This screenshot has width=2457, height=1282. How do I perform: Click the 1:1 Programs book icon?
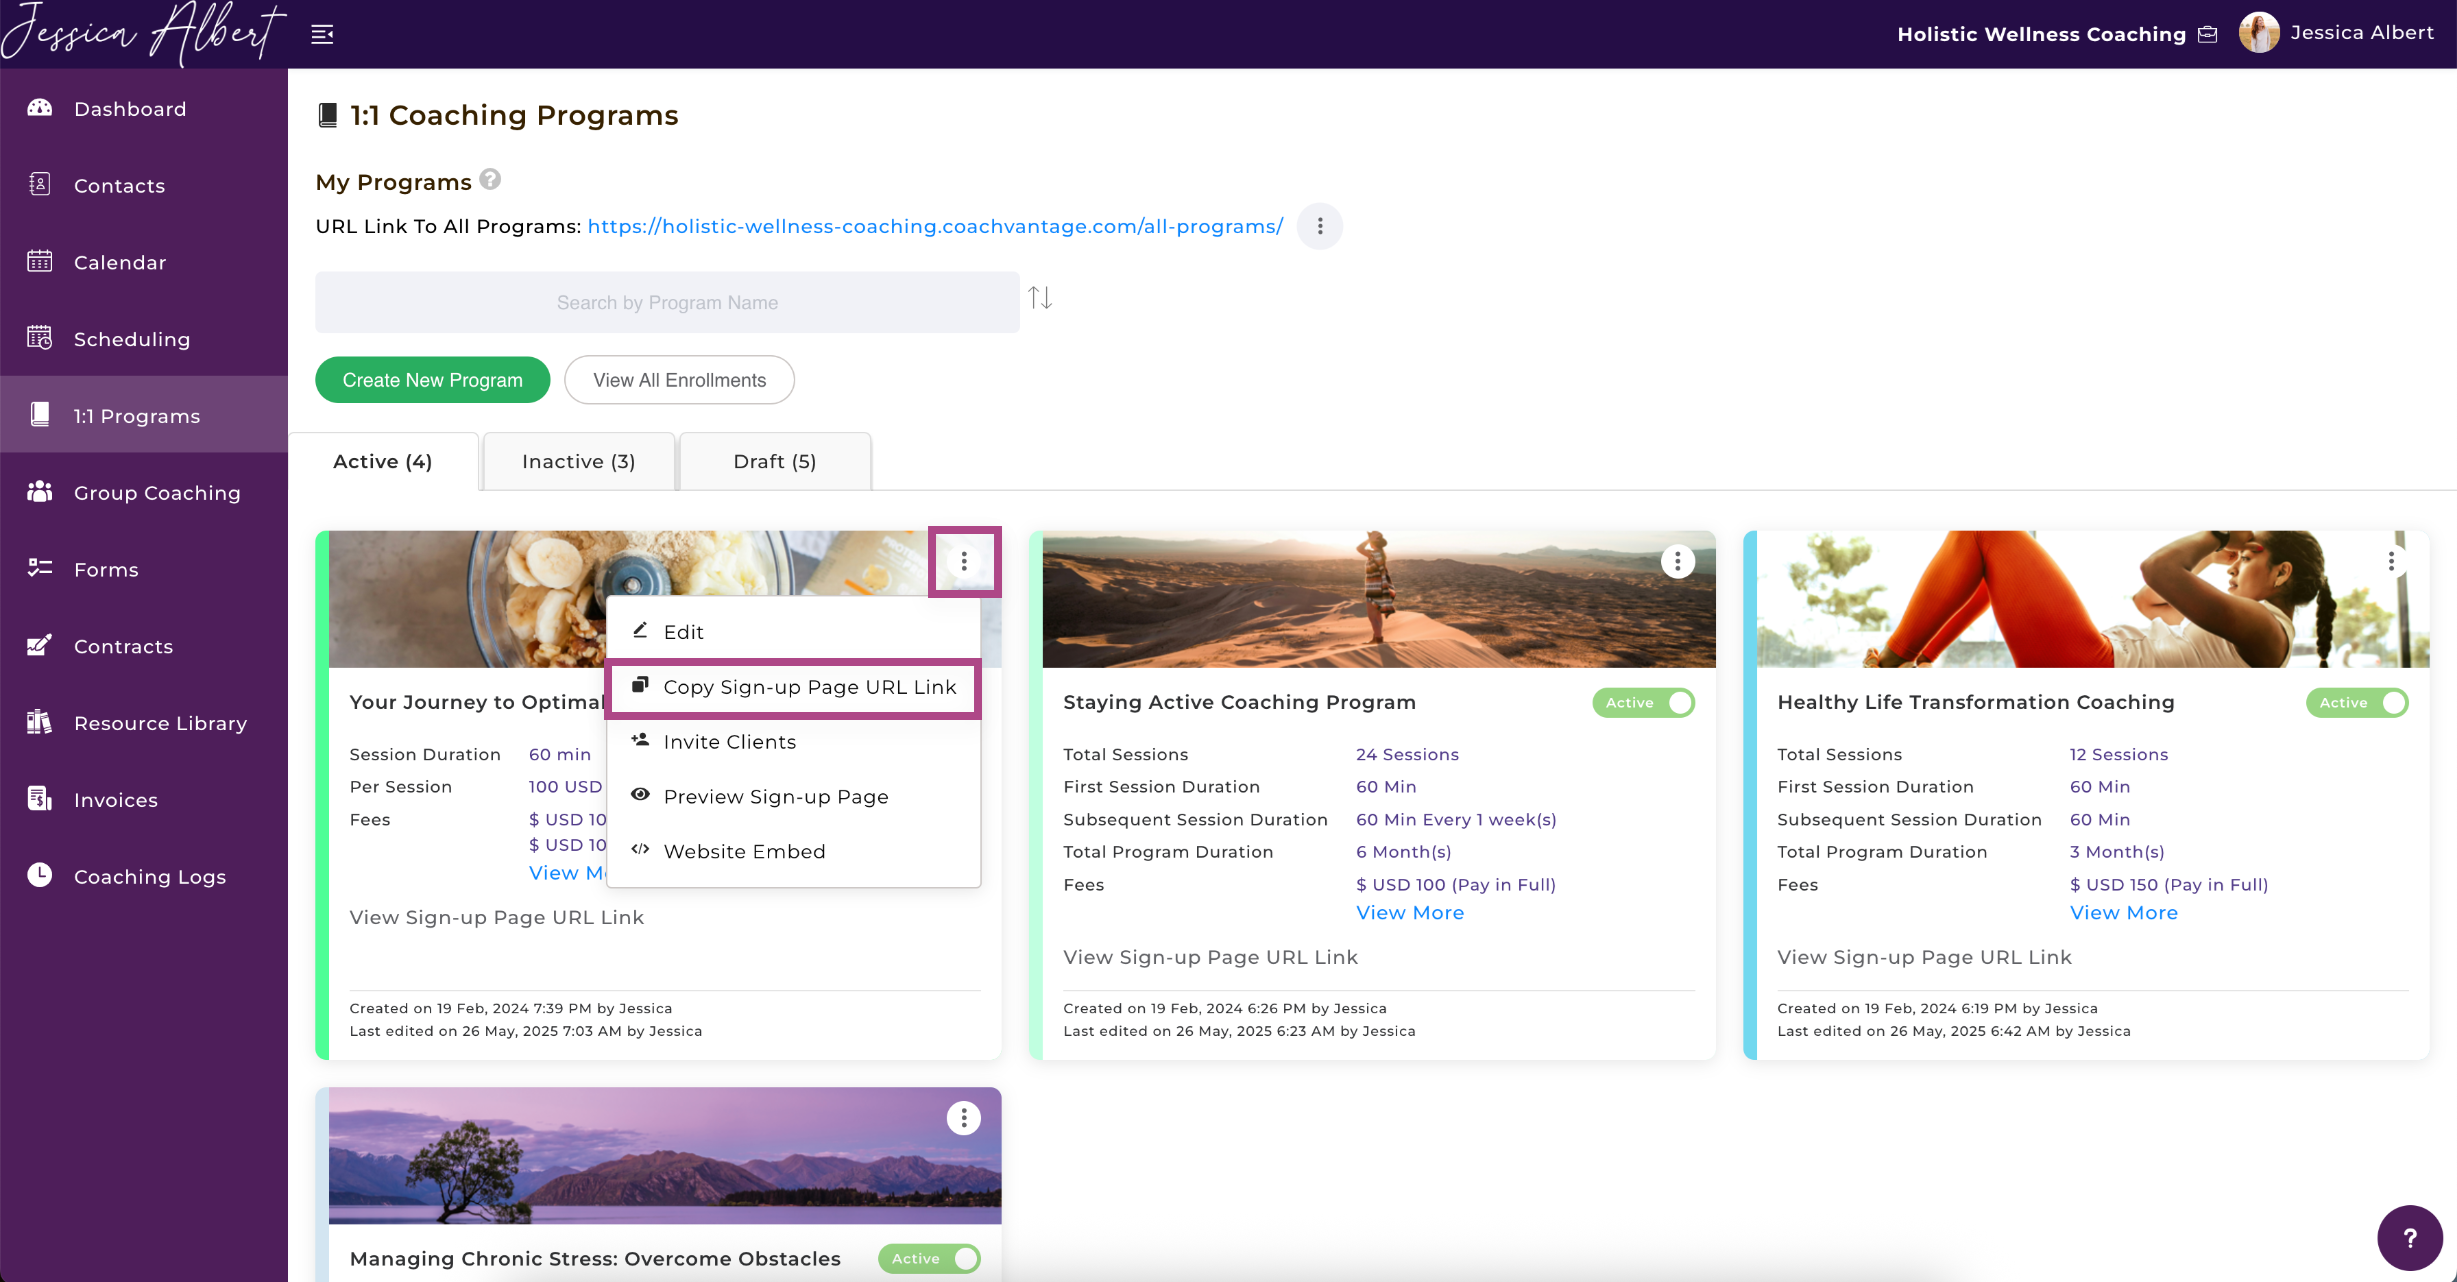coord(39,415)
